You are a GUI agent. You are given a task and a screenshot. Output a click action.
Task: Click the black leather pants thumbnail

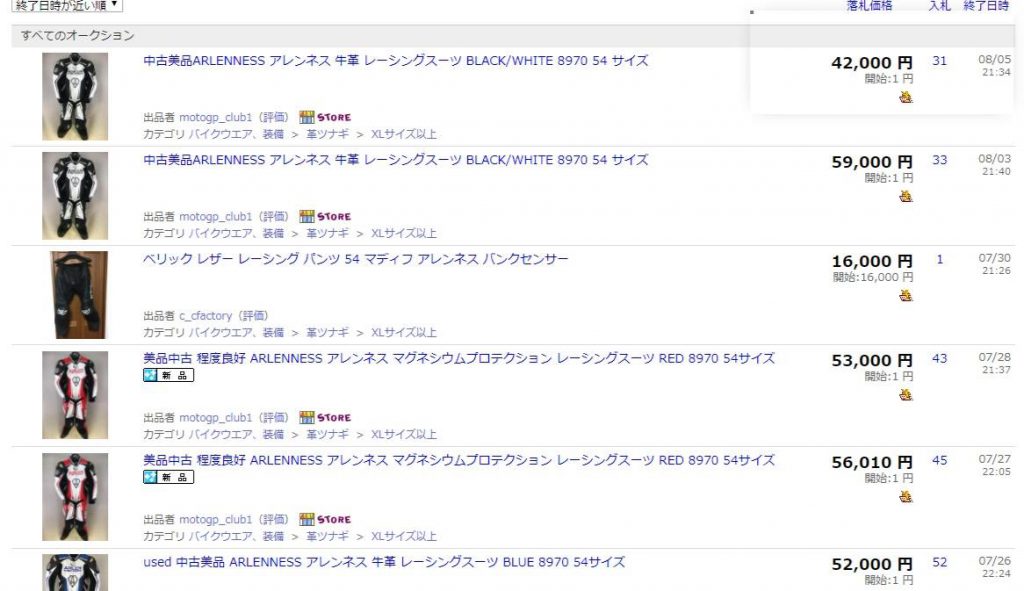(75, 294)
